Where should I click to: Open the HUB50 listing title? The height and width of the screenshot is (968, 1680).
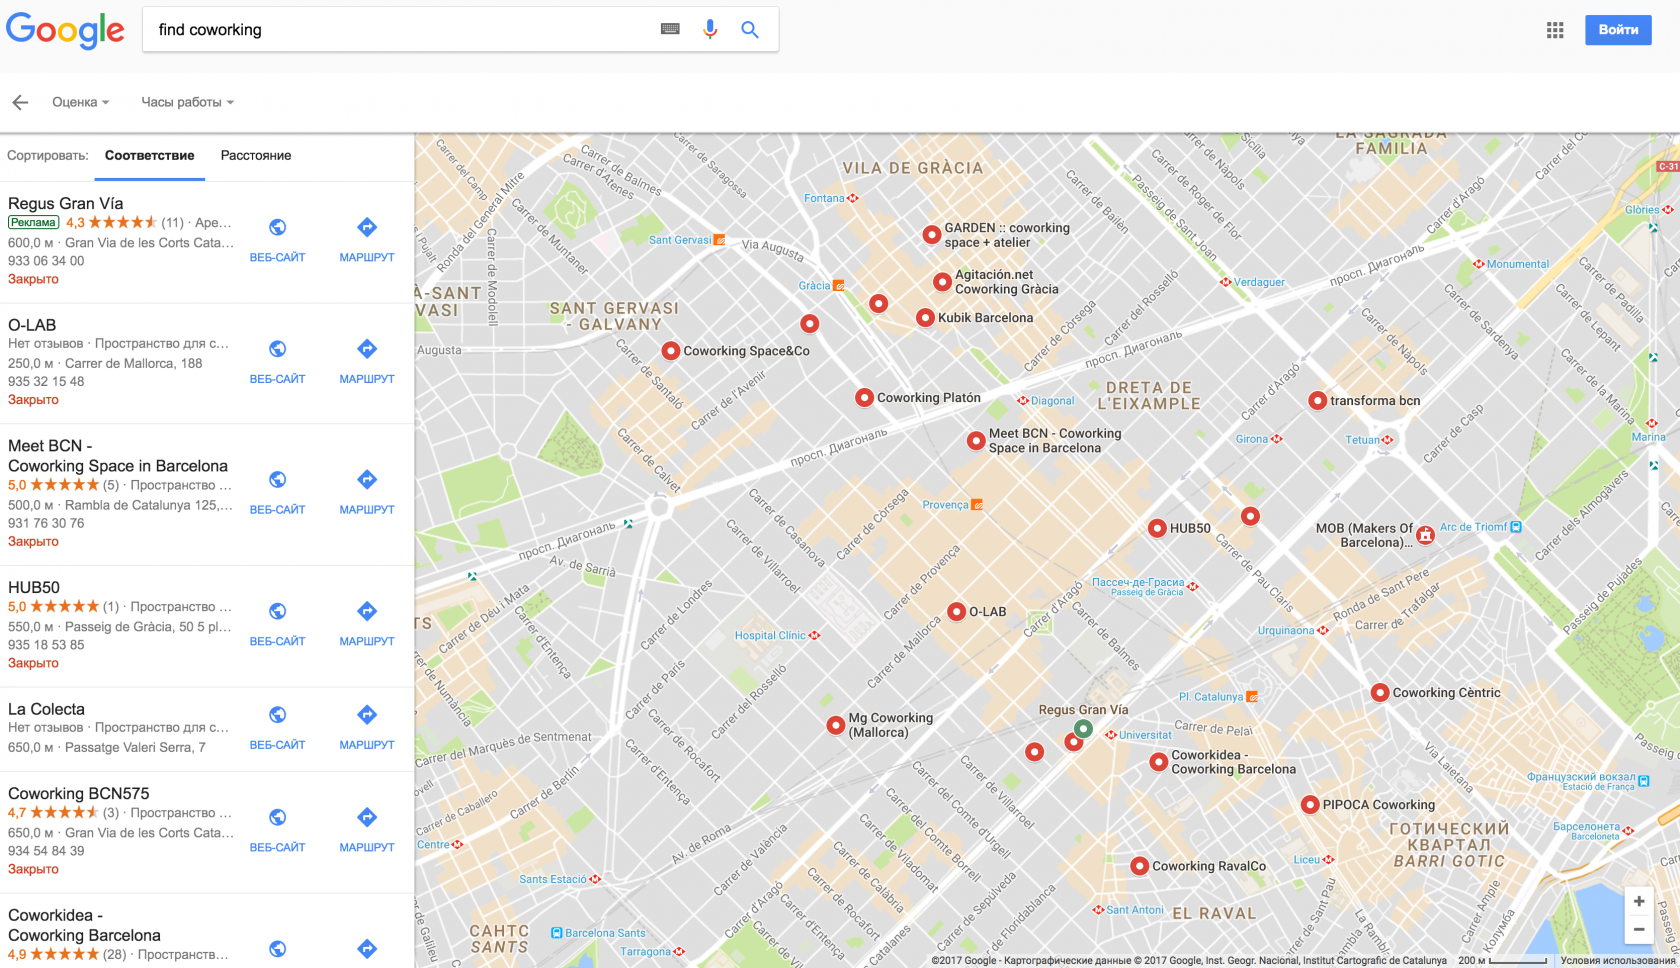(34, 588)
